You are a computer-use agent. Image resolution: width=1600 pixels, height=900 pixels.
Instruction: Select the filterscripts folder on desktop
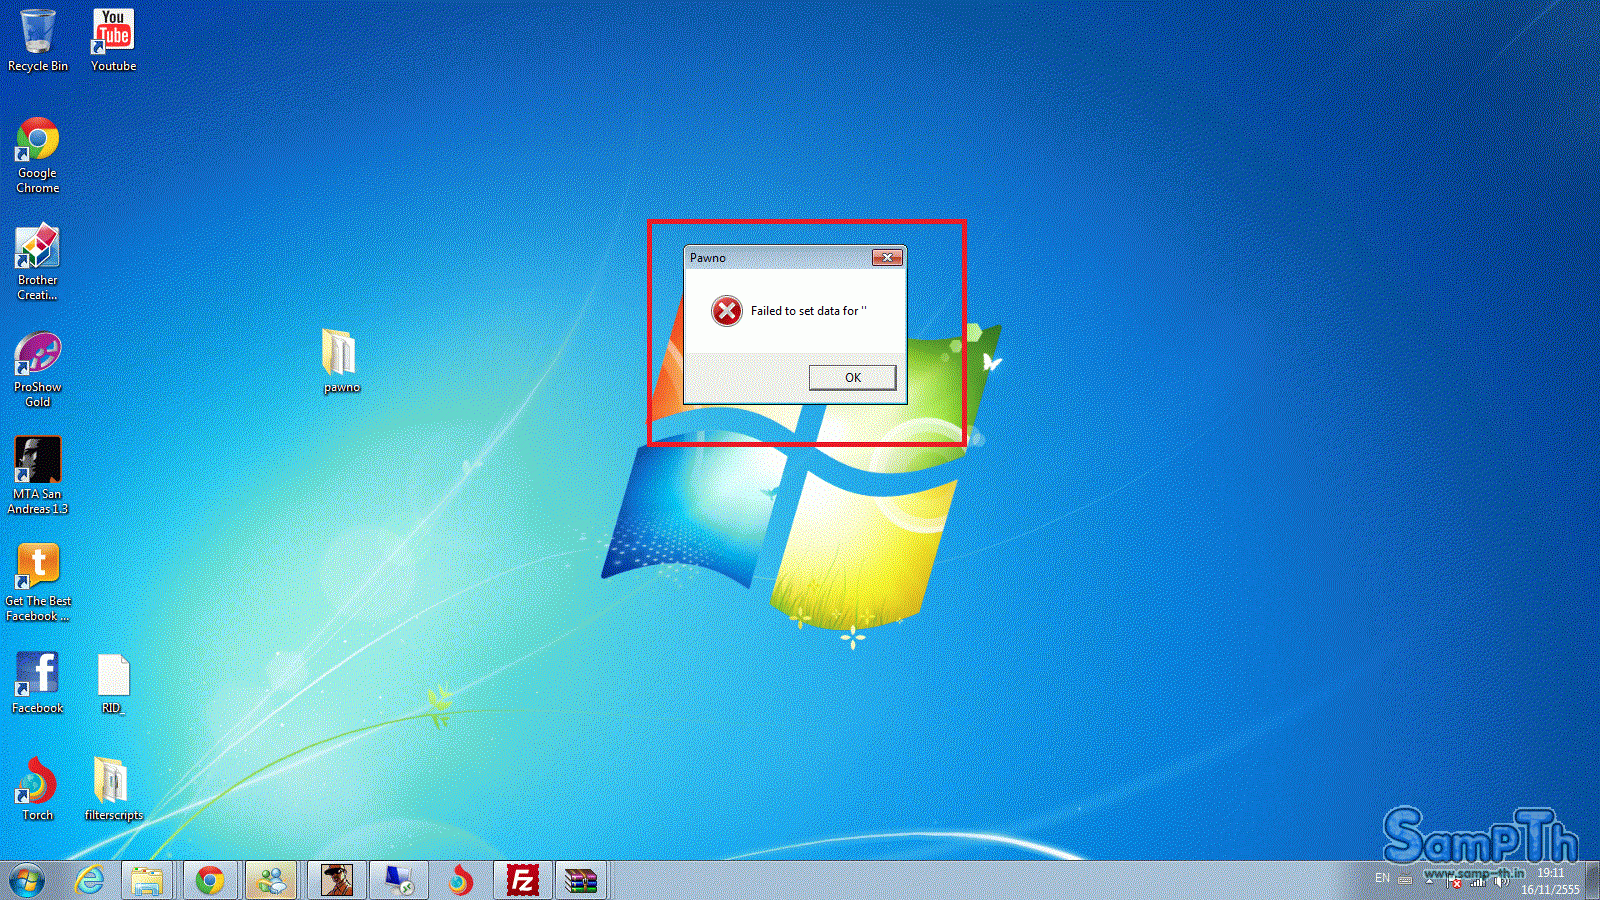pyautogui.click(x=113, y=790)
